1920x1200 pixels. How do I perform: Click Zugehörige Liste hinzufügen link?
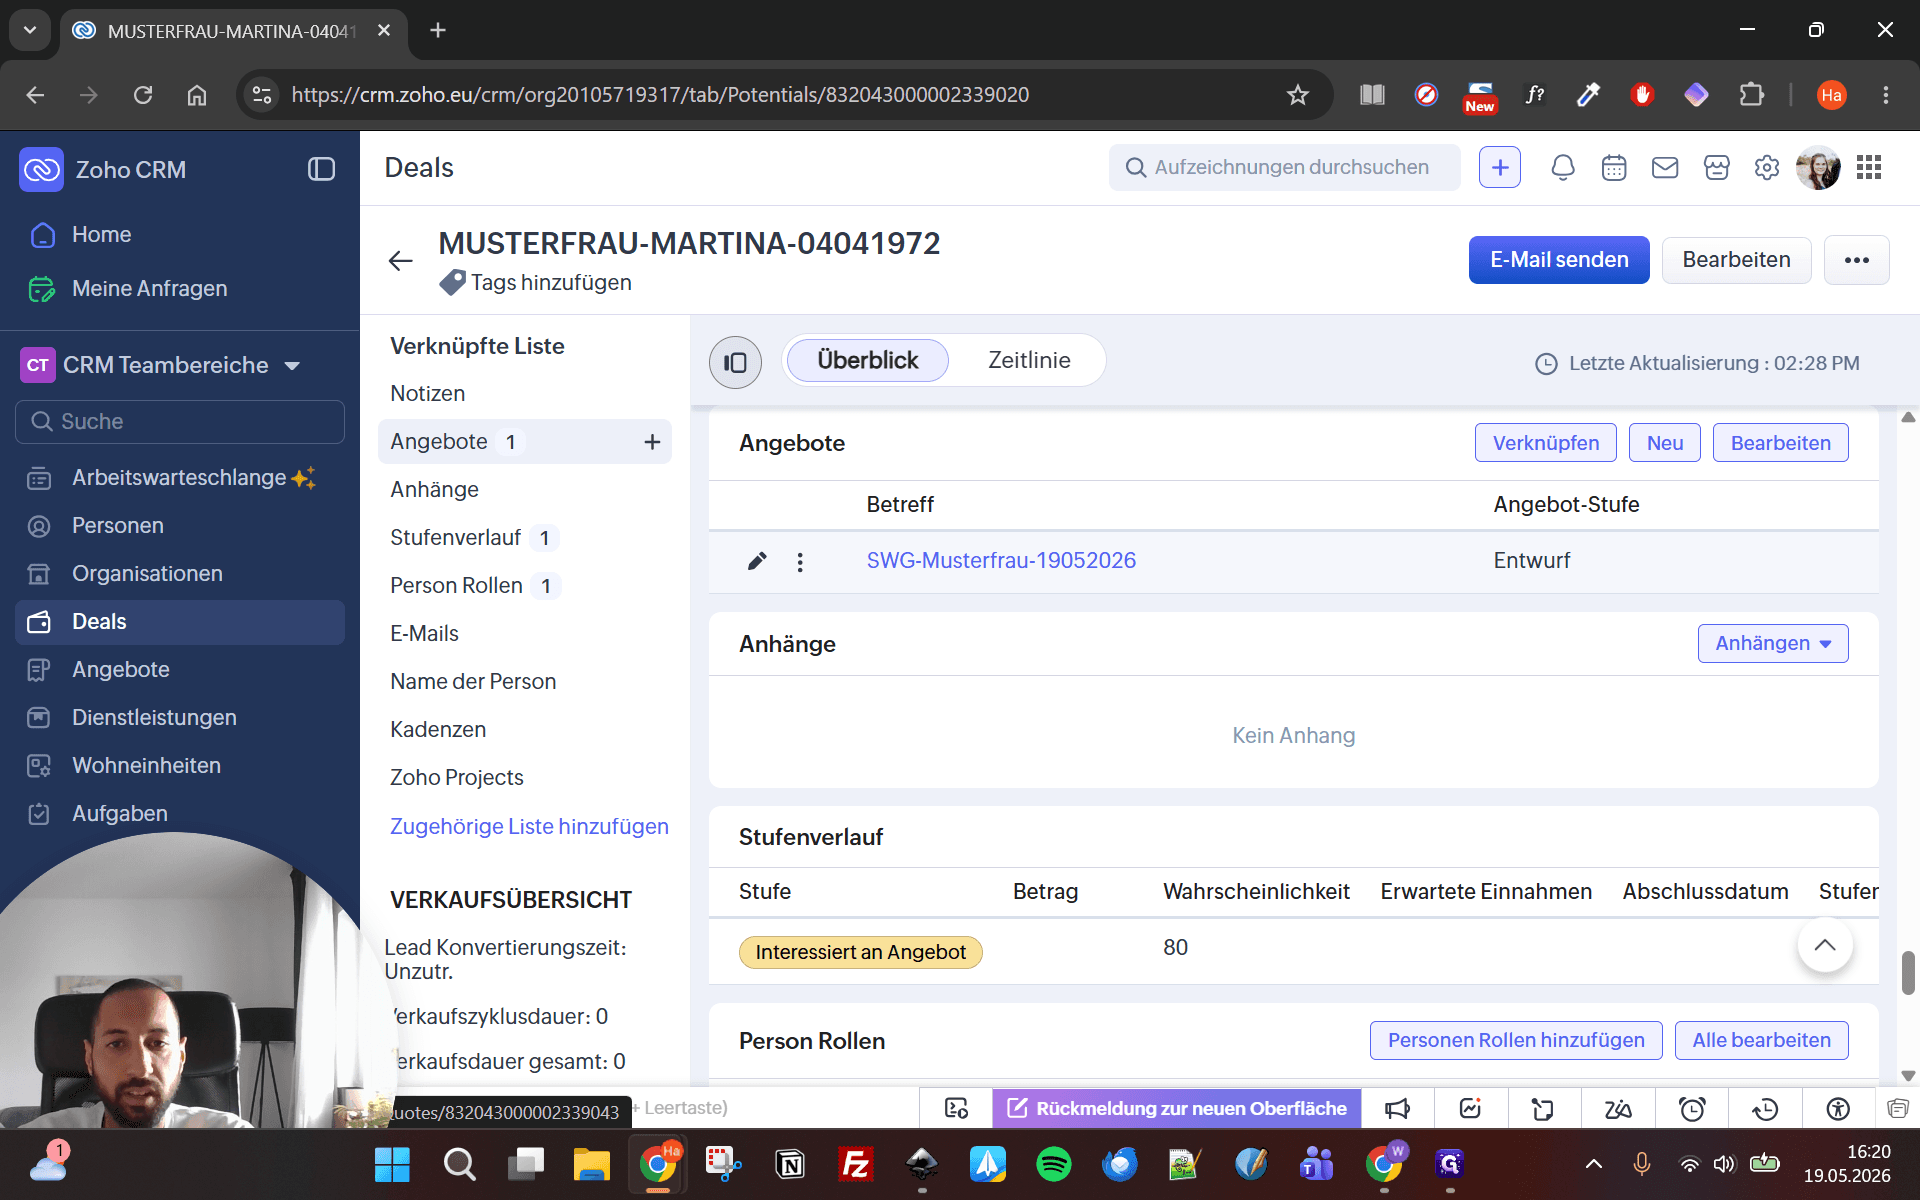(529, 826)
